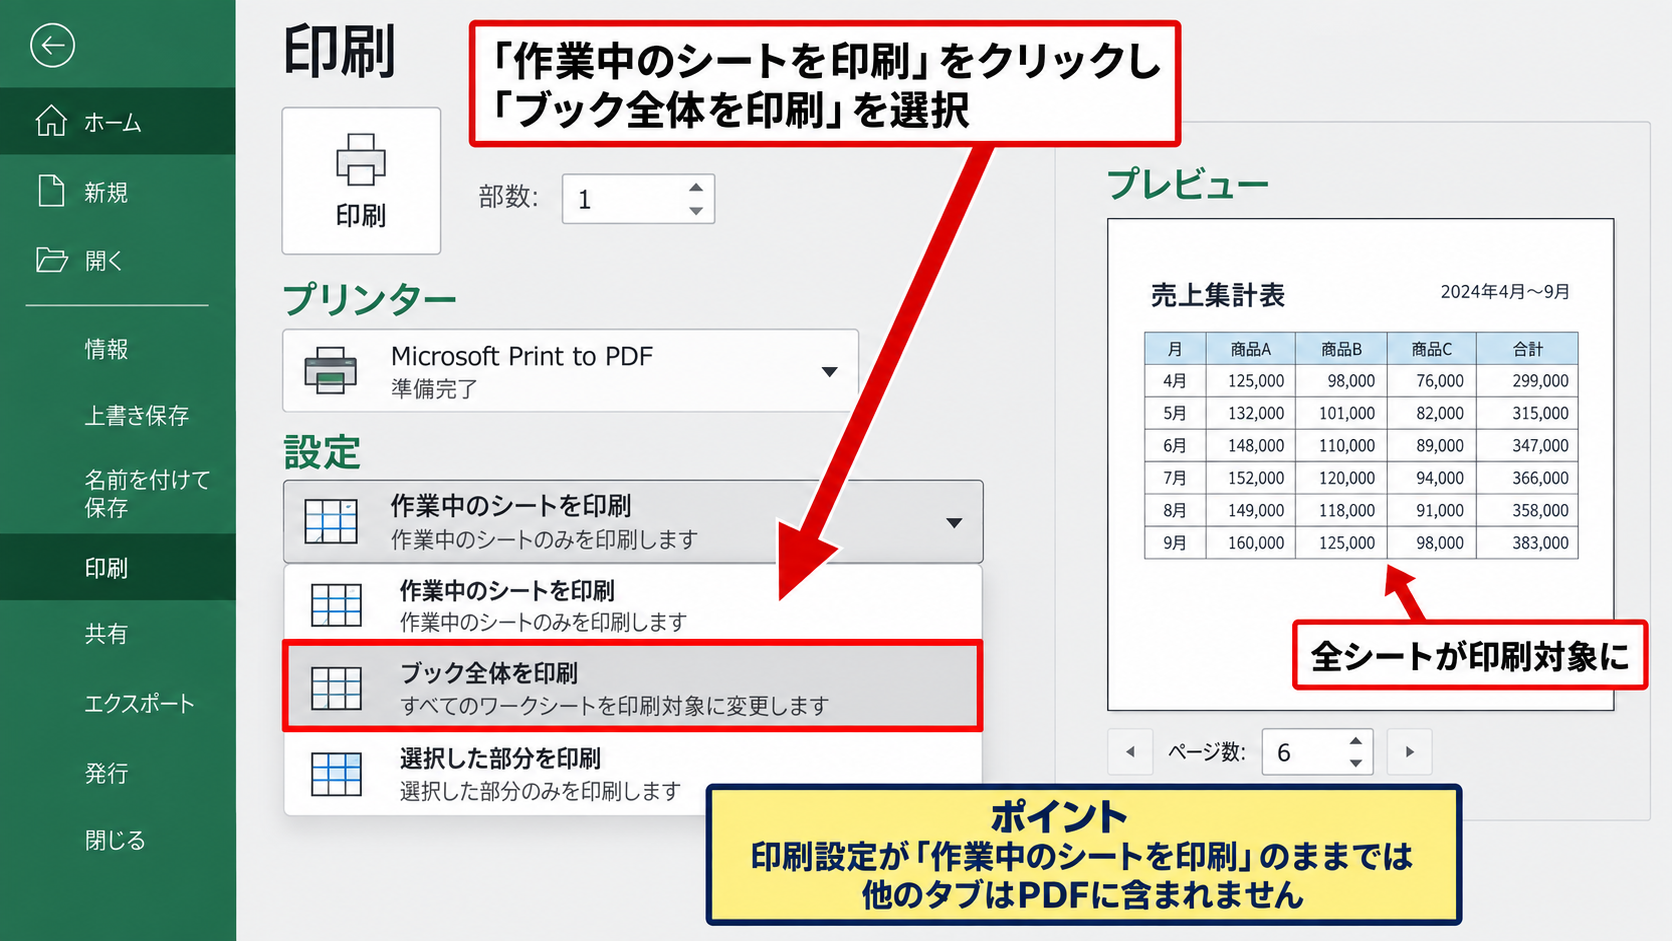Click the Home house icon in sidebar
The width and height of the screenshot is (1672, 941).
[51, 121]
